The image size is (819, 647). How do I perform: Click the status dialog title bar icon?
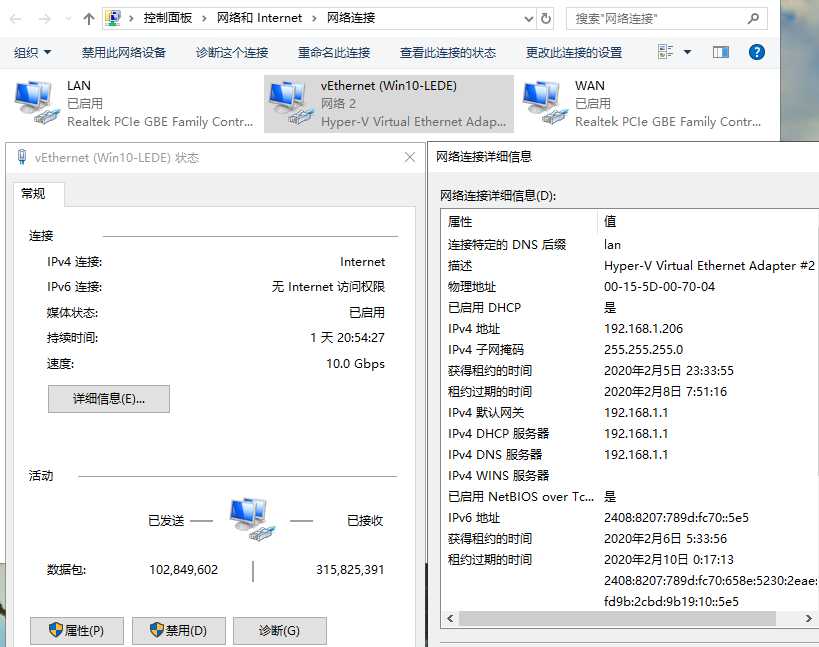point(22,157)
